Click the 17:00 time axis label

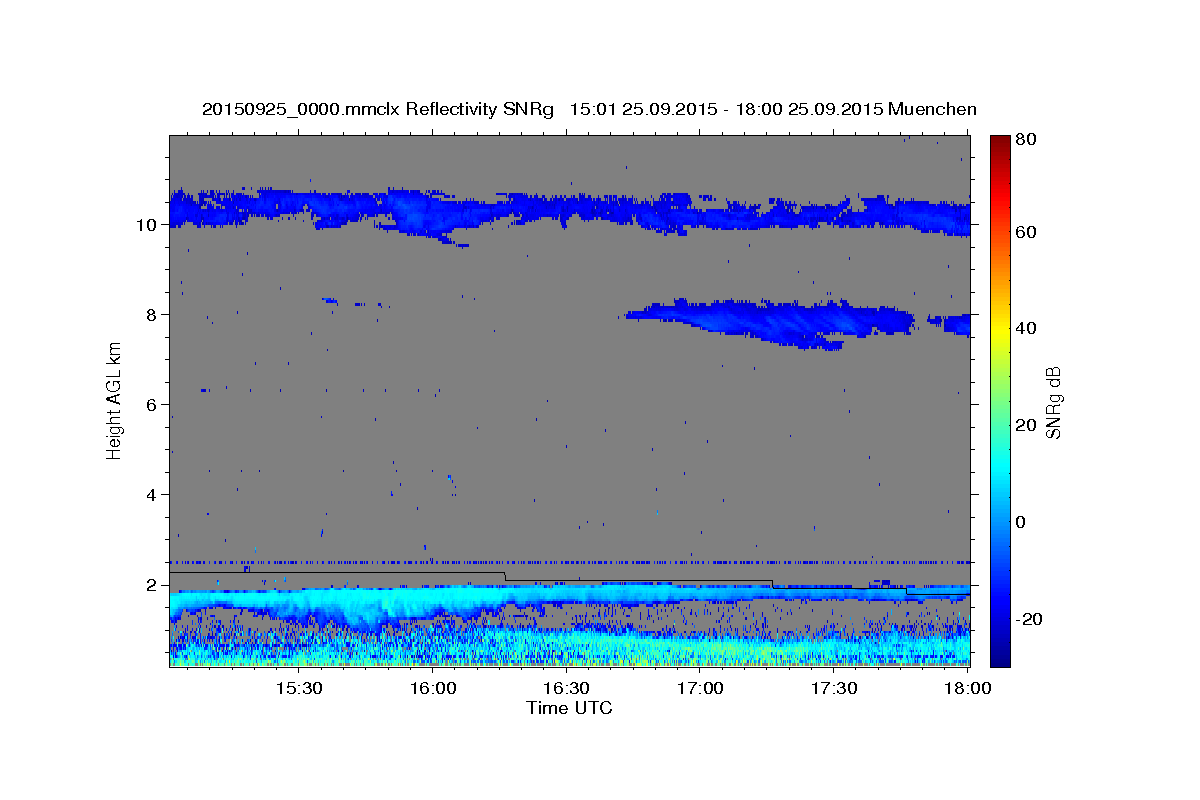click(x=700, y=688)
